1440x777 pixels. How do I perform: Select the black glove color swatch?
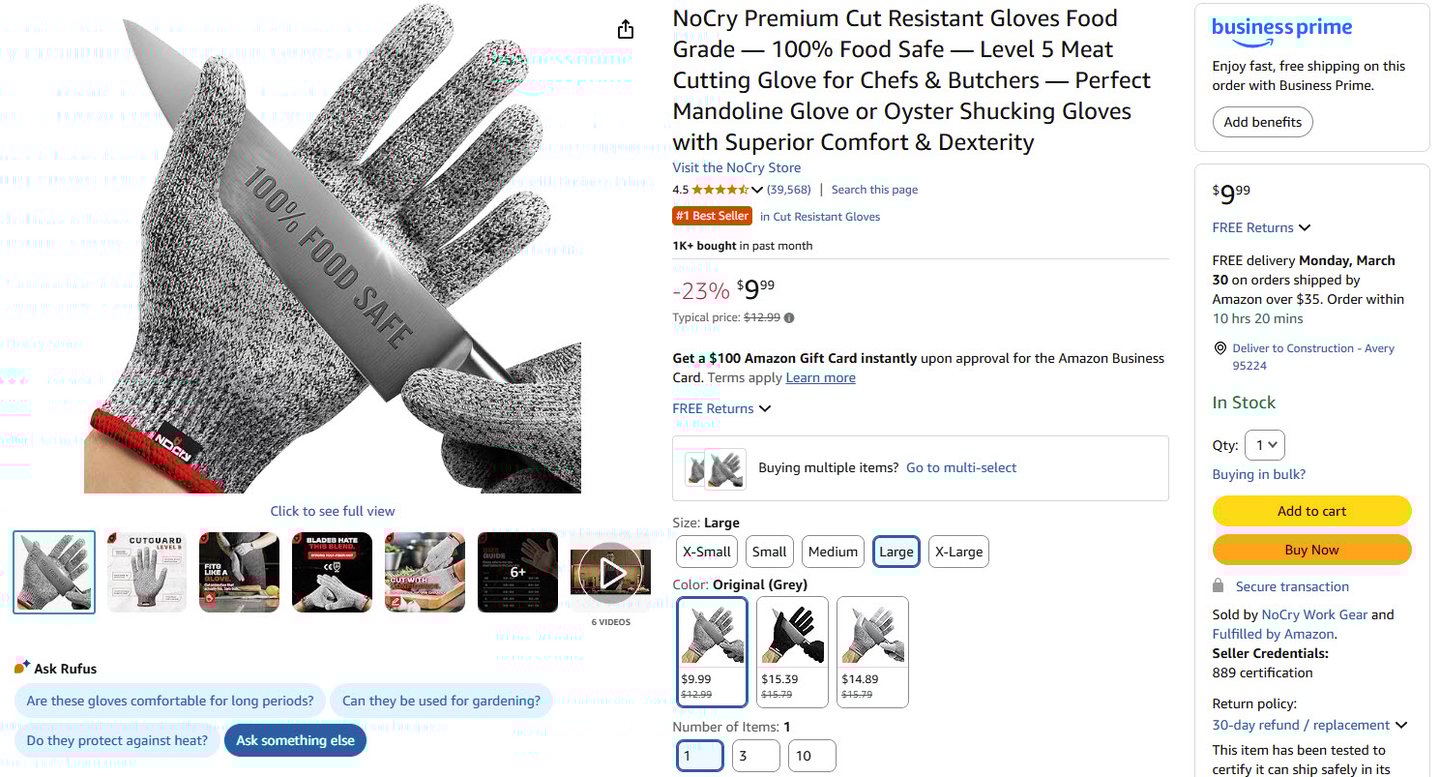(x=792, y=652)
